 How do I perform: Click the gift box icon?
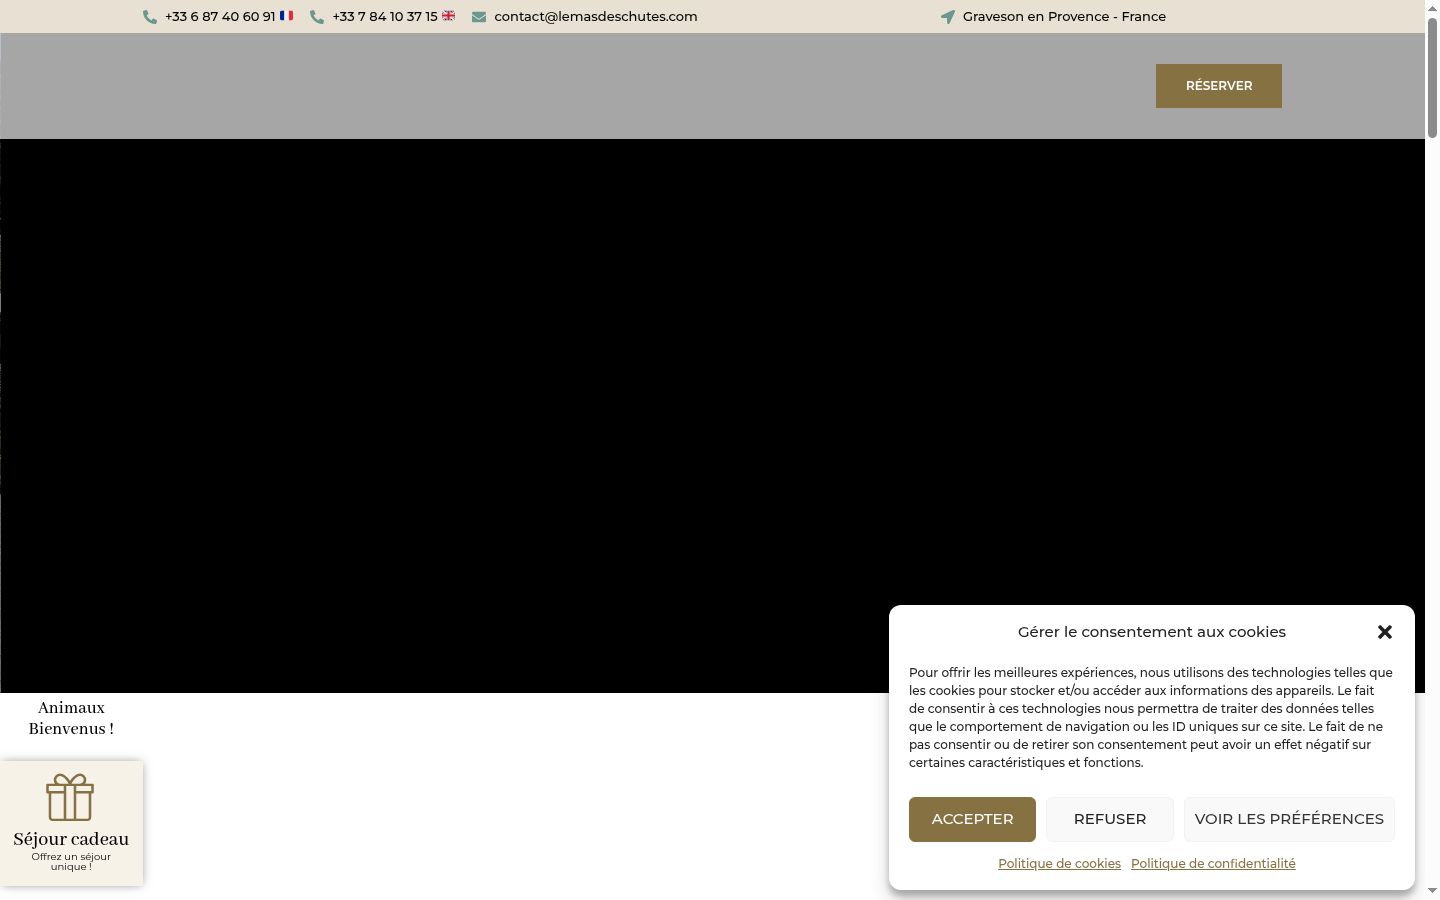(70, 797)
